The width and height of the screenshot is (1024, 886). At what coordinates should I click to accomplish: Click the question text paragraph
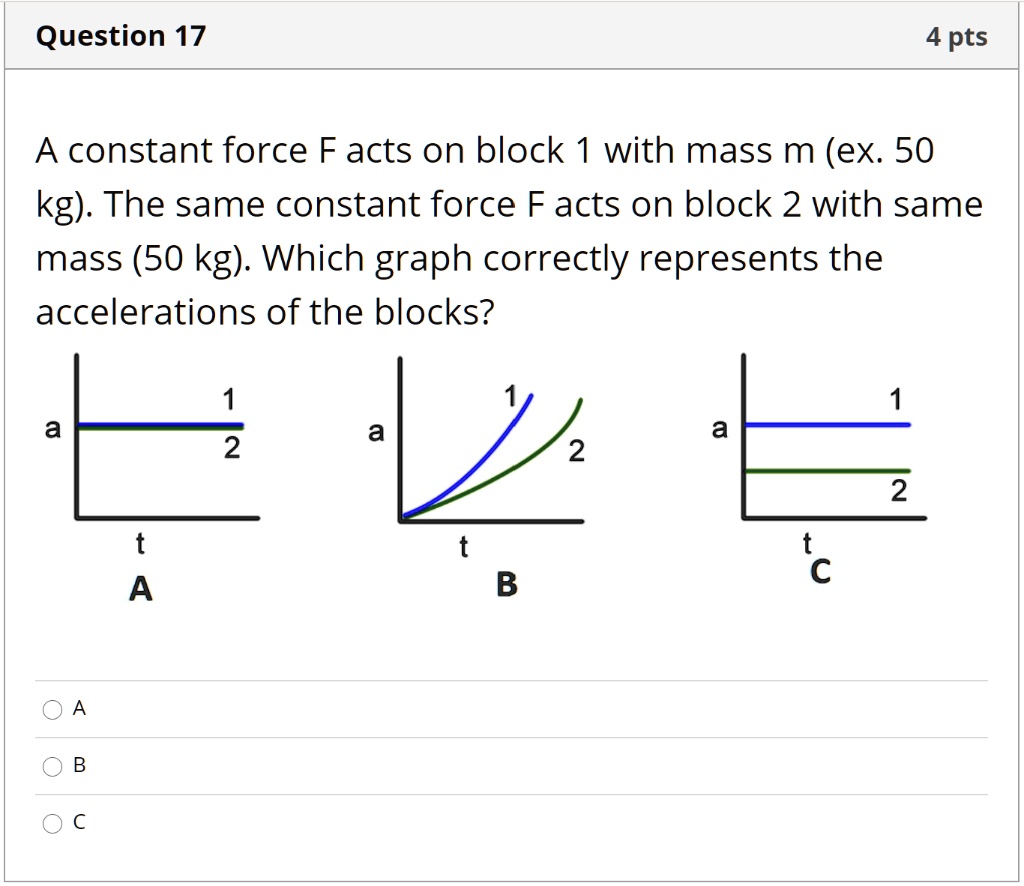pos(500,230)
